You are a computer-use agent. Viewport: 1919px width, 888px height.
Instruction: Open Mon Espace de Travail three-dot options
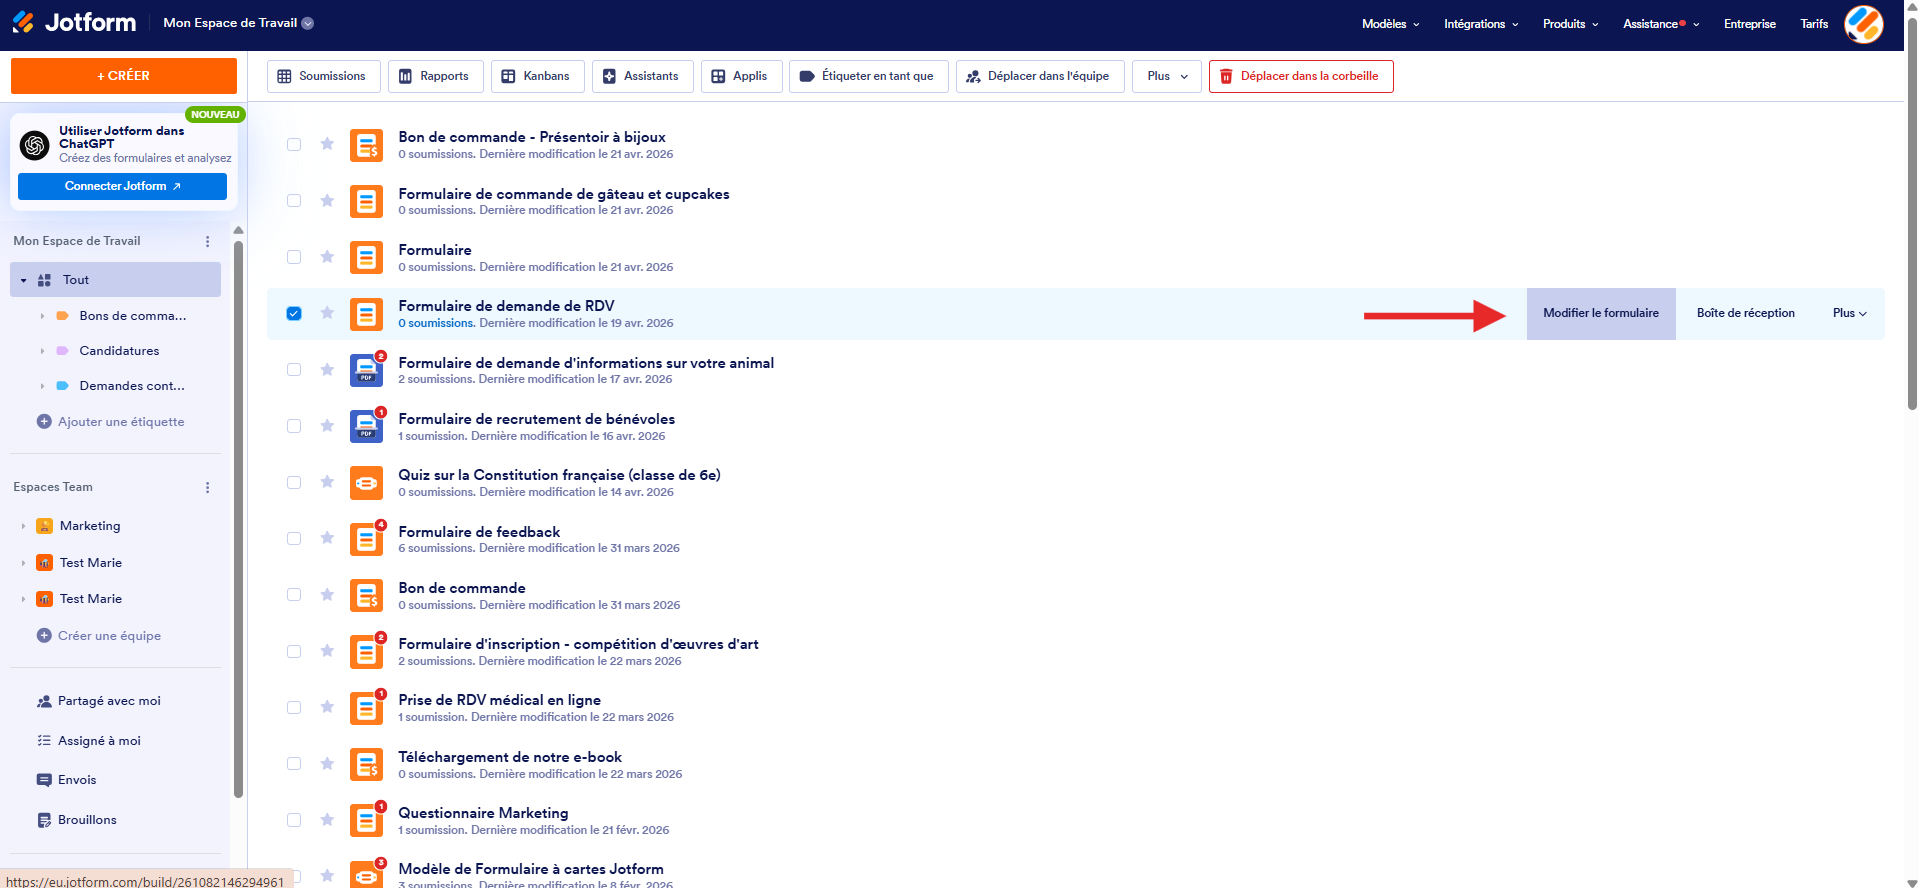pos(208,241)
